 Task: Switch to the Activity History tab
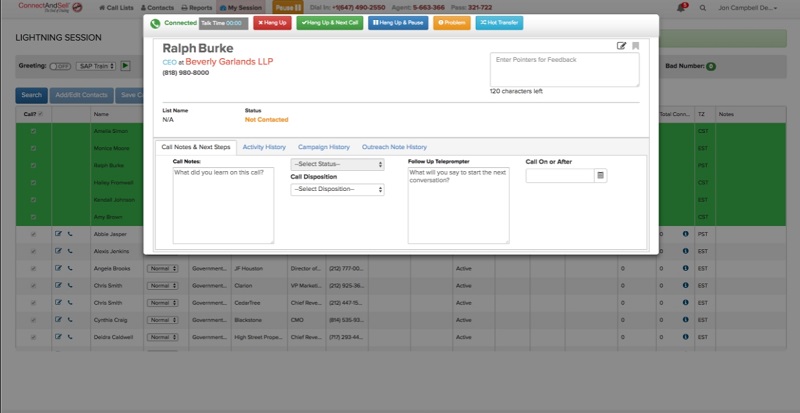click(264, 147)
